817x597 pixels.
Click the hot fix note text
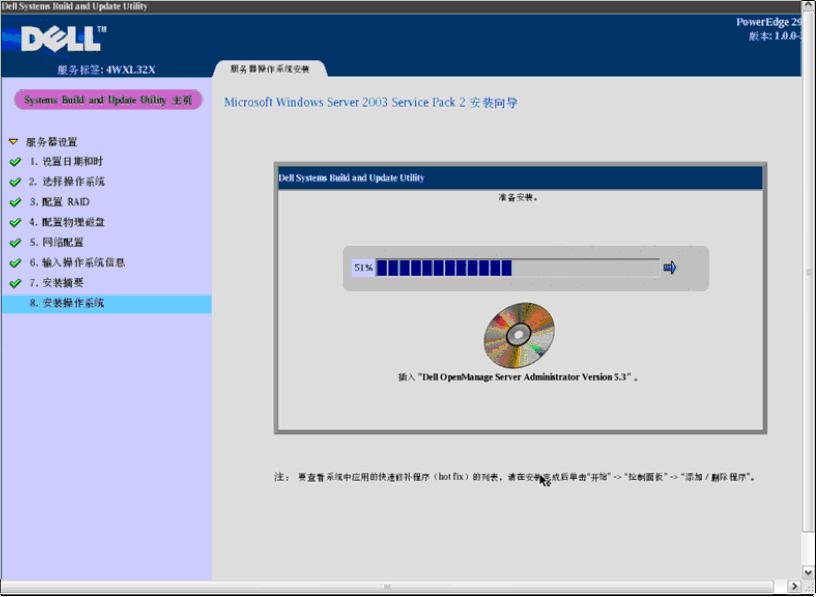click(515, 477)
